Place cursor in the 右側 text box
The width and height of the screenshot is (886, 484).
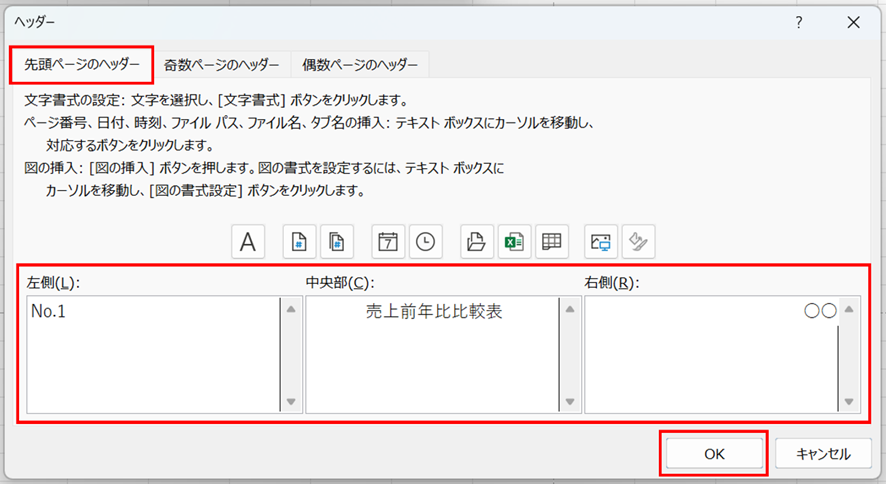click(710, 355)
